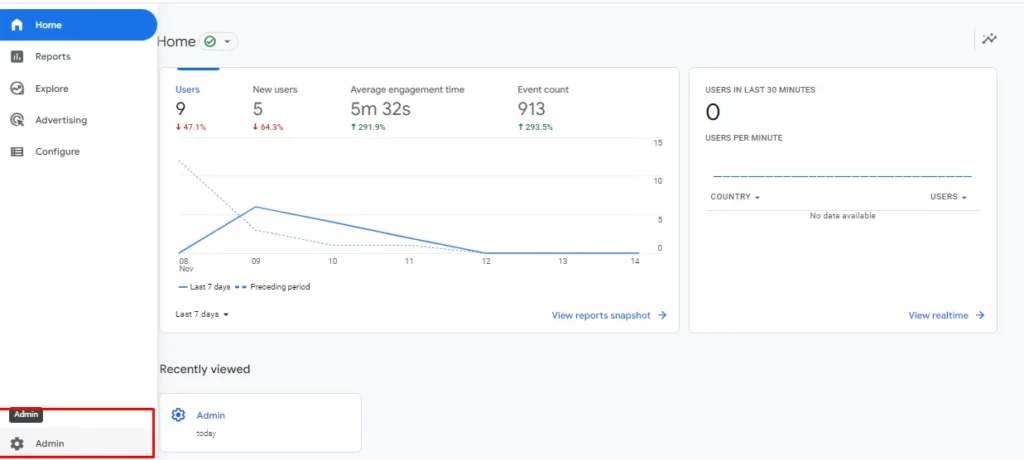Open the View realtime link

point(938,315)
